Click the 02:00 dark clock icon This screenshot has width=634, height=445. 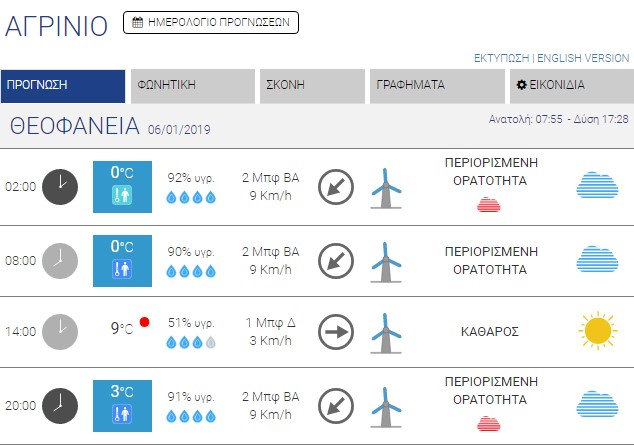tap(60, 186)
